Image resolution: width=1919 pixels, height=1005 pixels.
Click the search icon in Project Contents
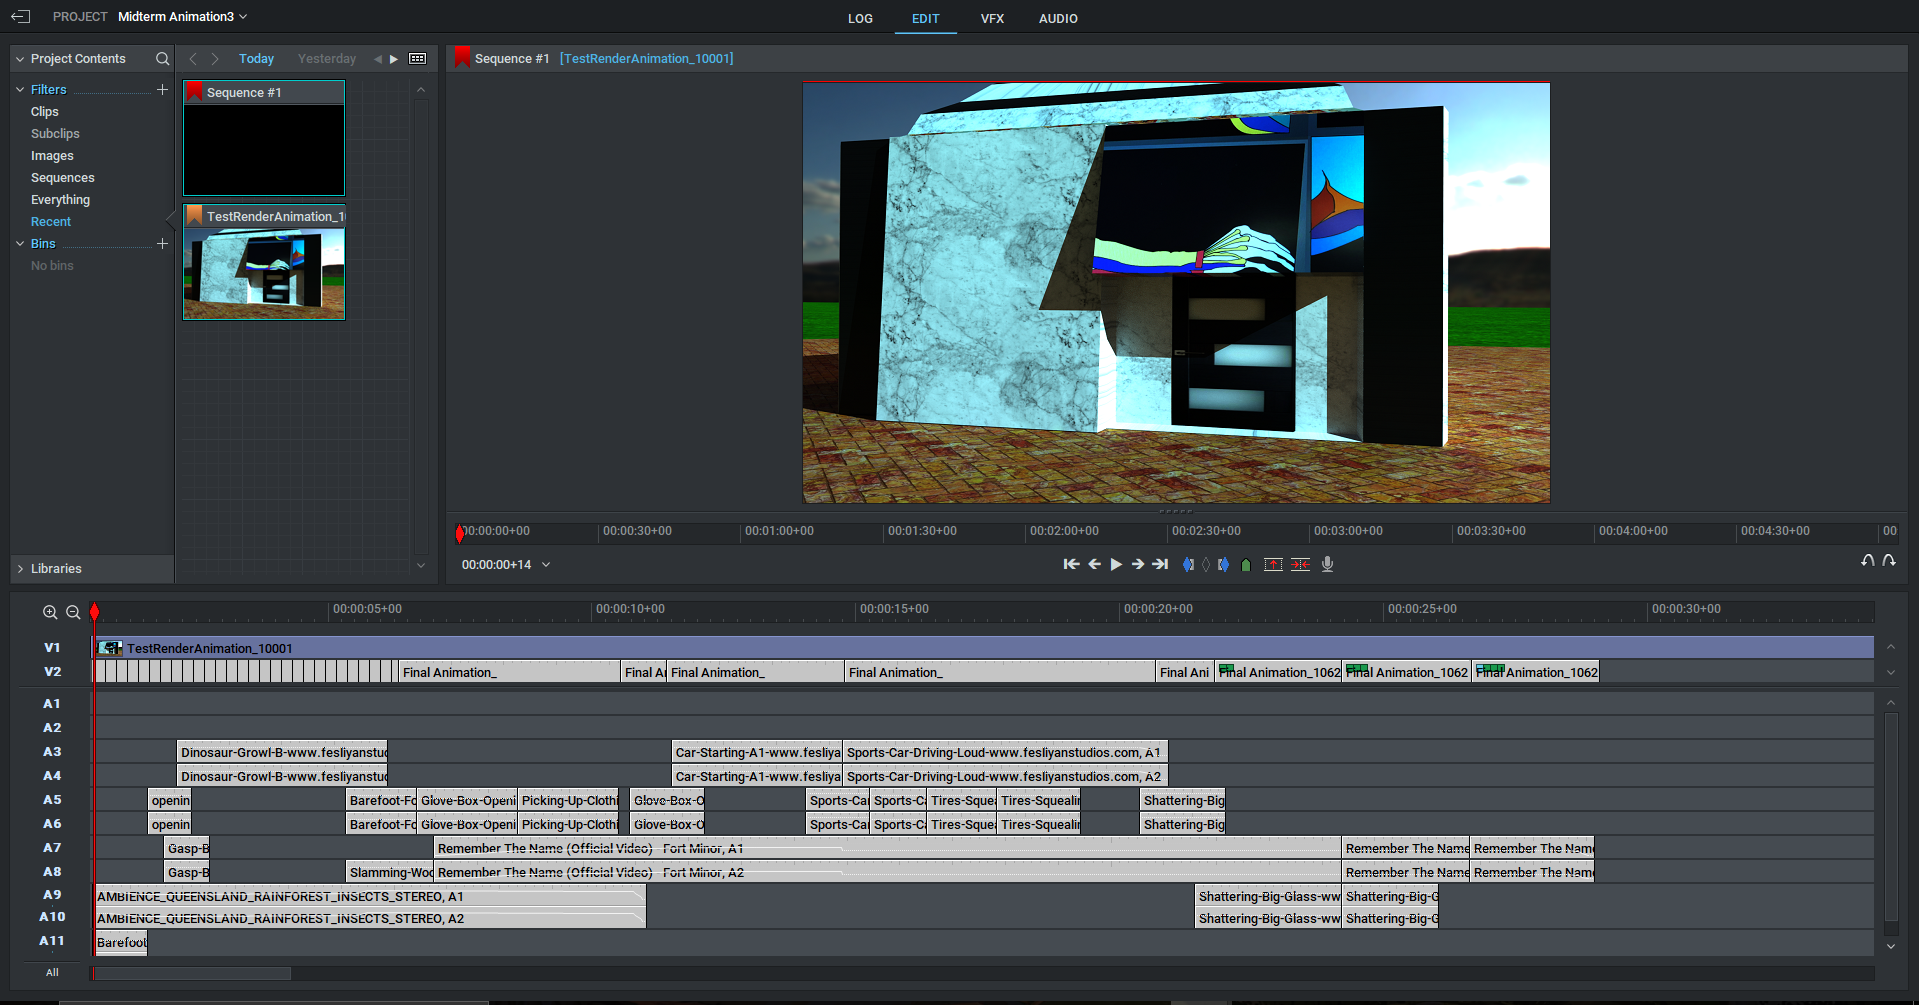tap(162, 58)
